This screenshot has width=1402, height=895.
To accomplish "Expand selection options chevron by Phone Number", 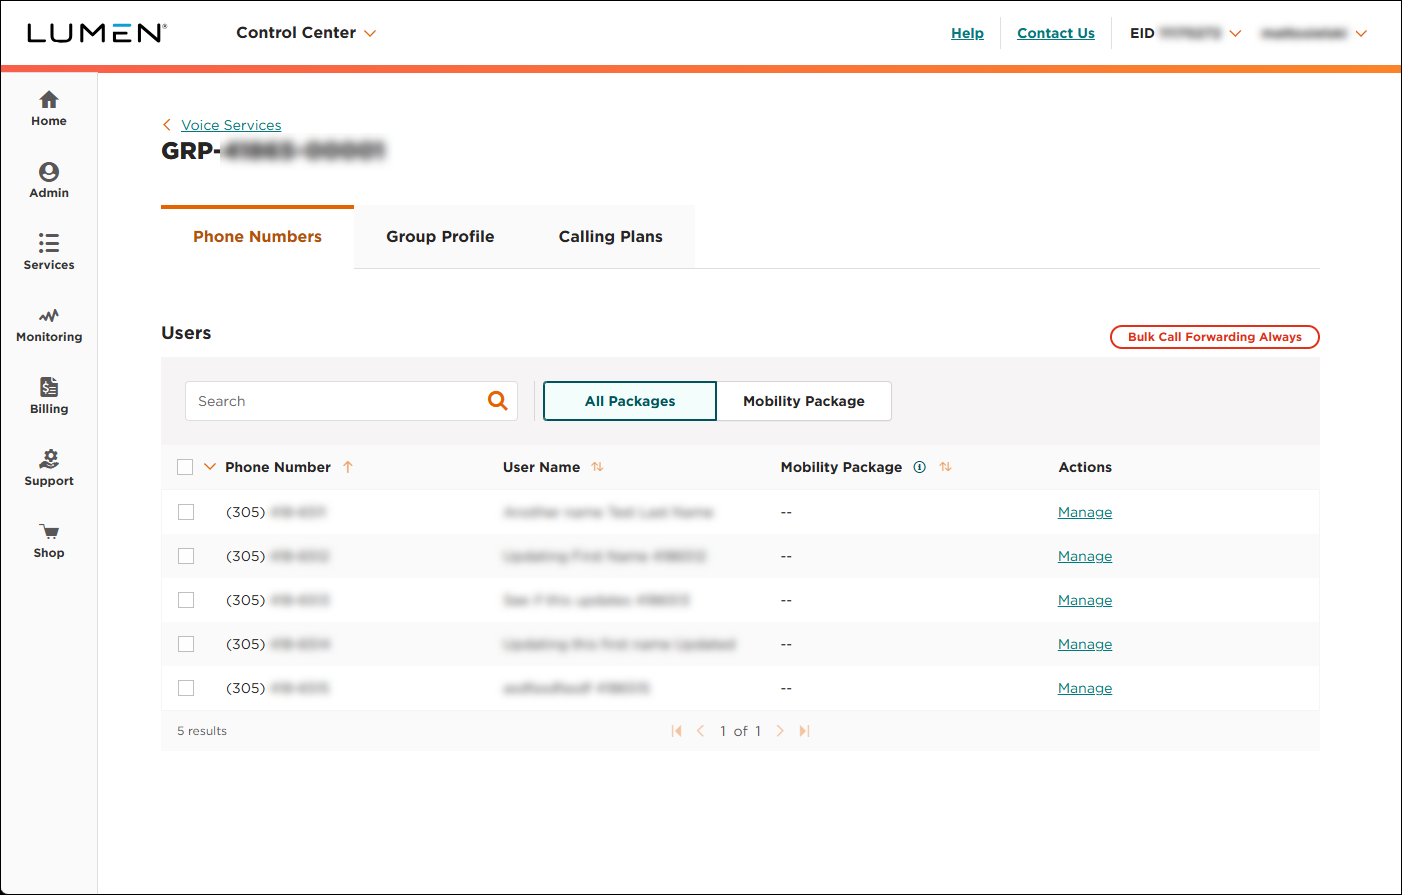I will pos(210,467).
